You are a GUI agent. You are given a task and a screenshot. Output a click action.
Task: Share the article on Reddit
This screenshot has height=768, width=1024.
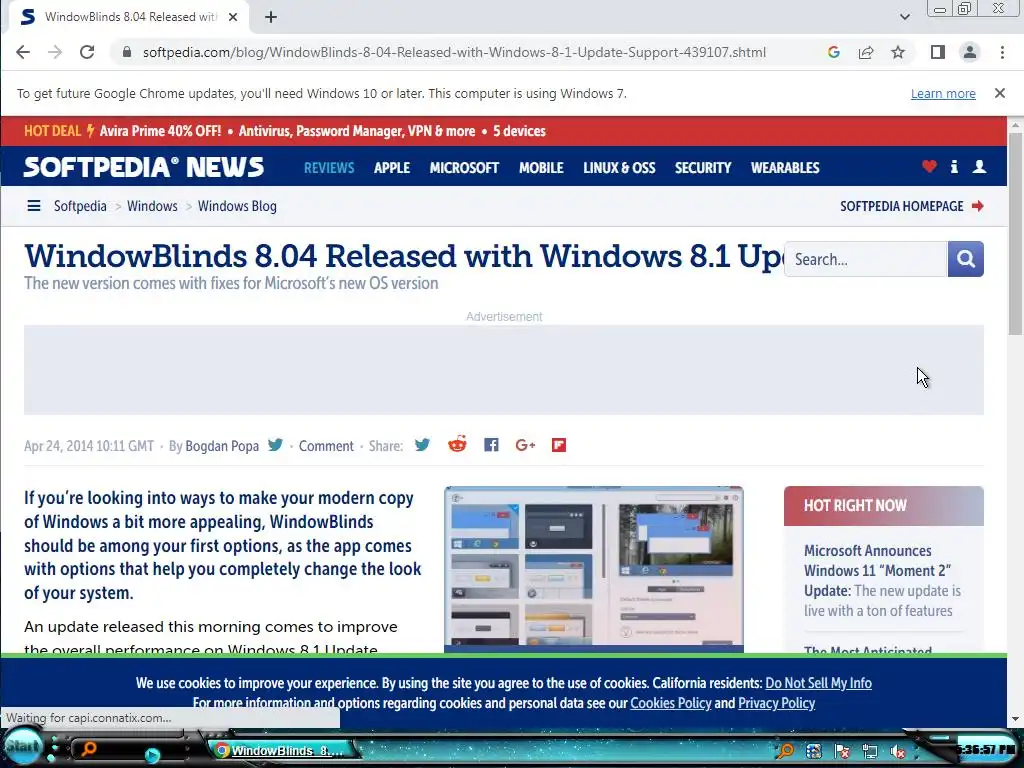point(457,445)
